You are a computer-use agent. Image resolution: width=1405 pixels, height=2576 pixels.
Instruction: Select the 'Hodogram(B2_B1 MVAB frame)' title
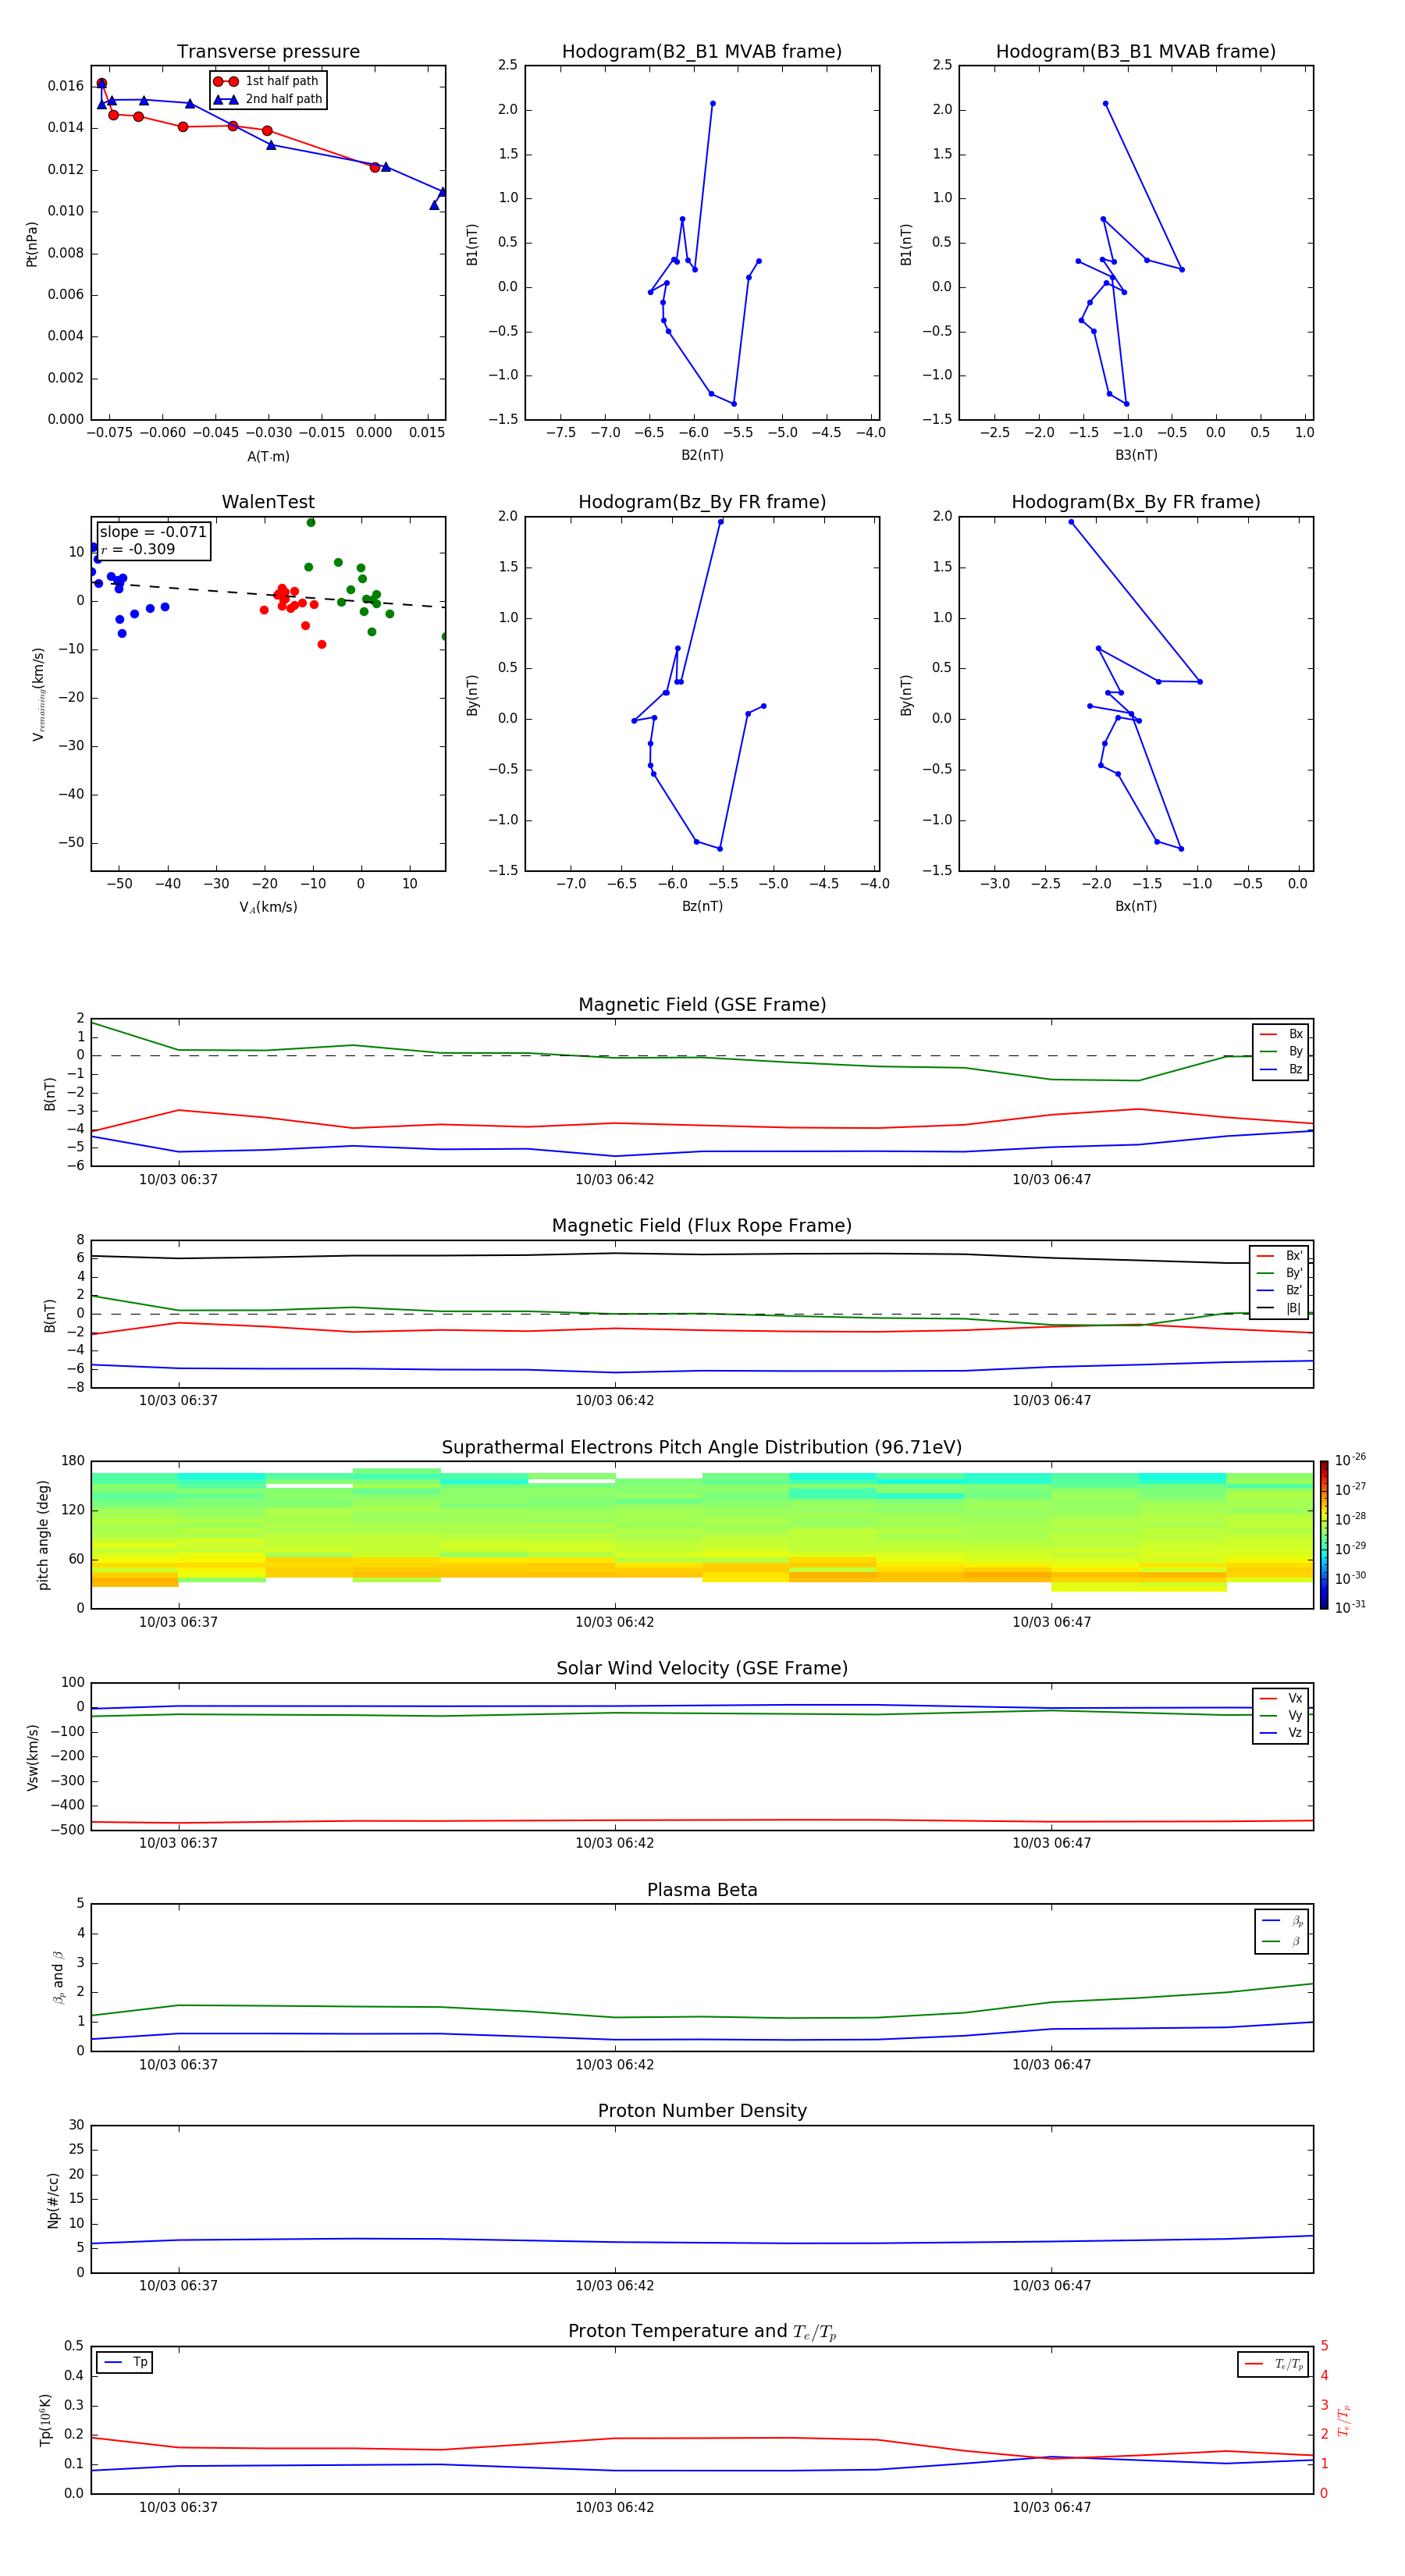pyautogui.click(x=702, y=52)
